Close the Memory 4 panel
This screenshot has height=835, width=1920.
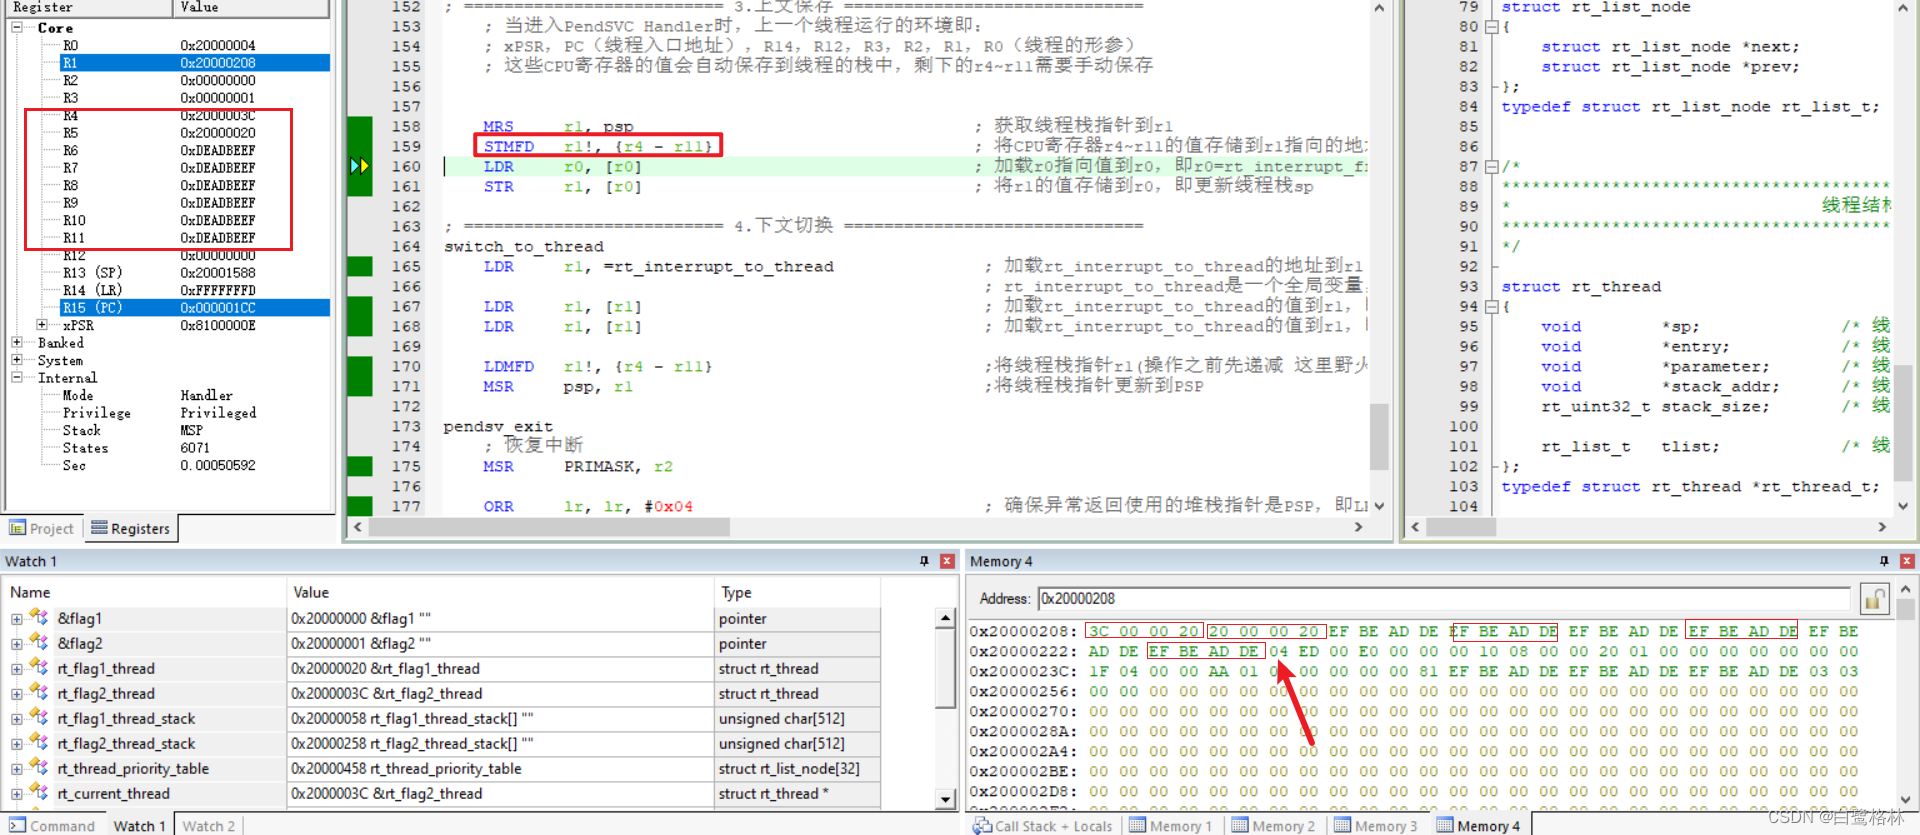coord(1907,561)
